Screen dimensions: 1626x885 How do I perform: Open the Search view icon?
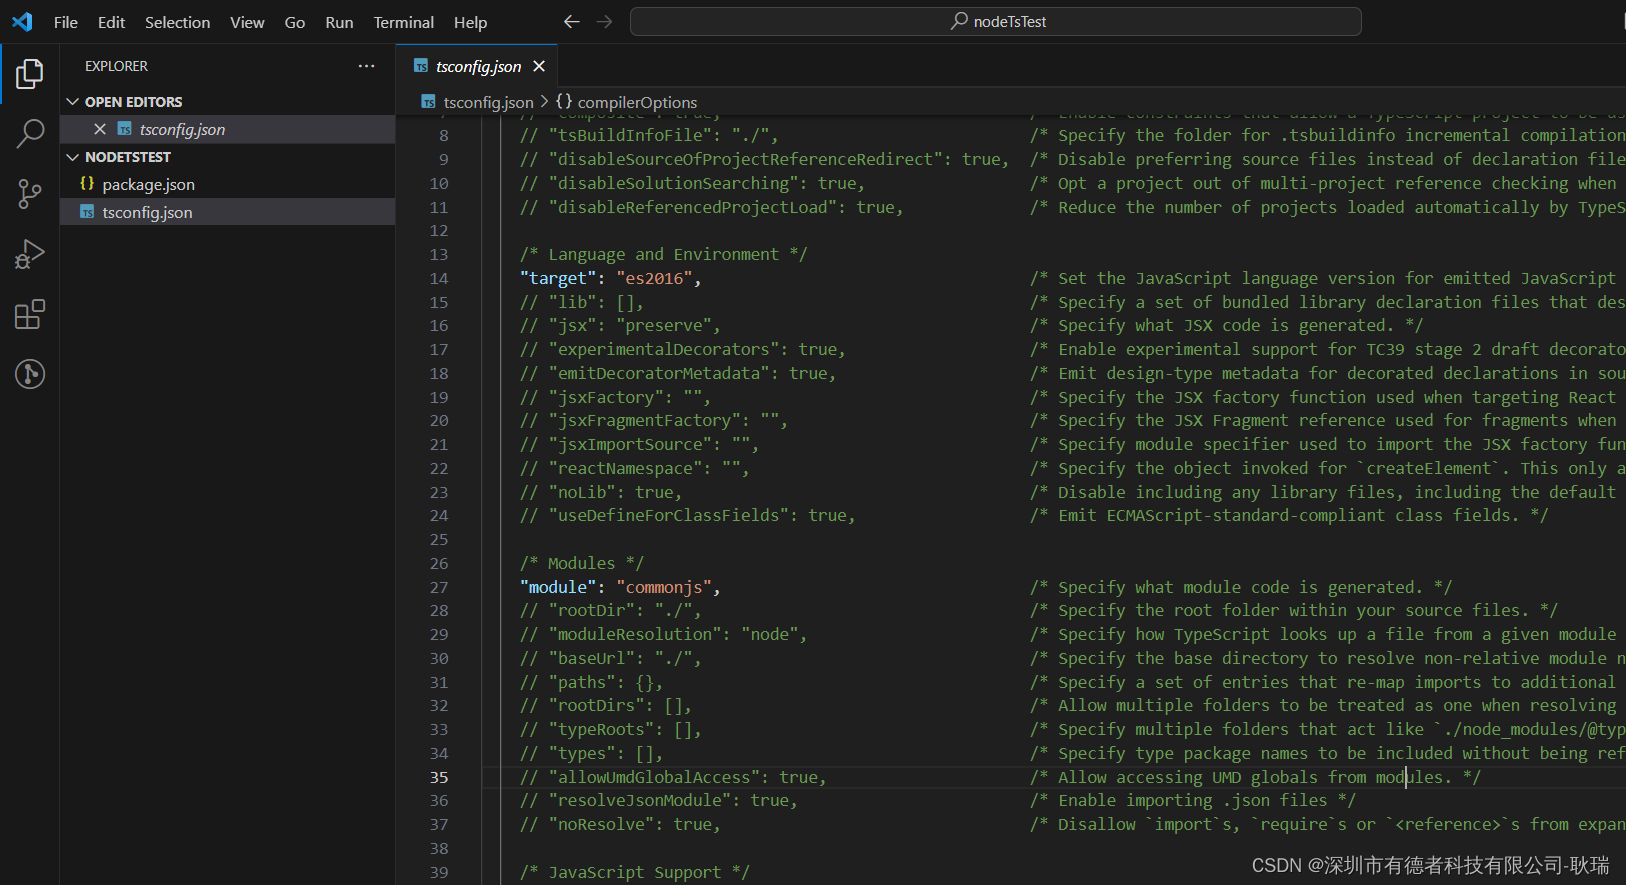(x=30, y=133)
